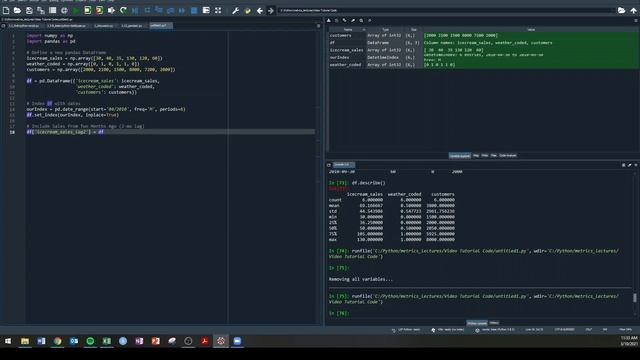Click the Debug file icon

(x=135, y=10)
